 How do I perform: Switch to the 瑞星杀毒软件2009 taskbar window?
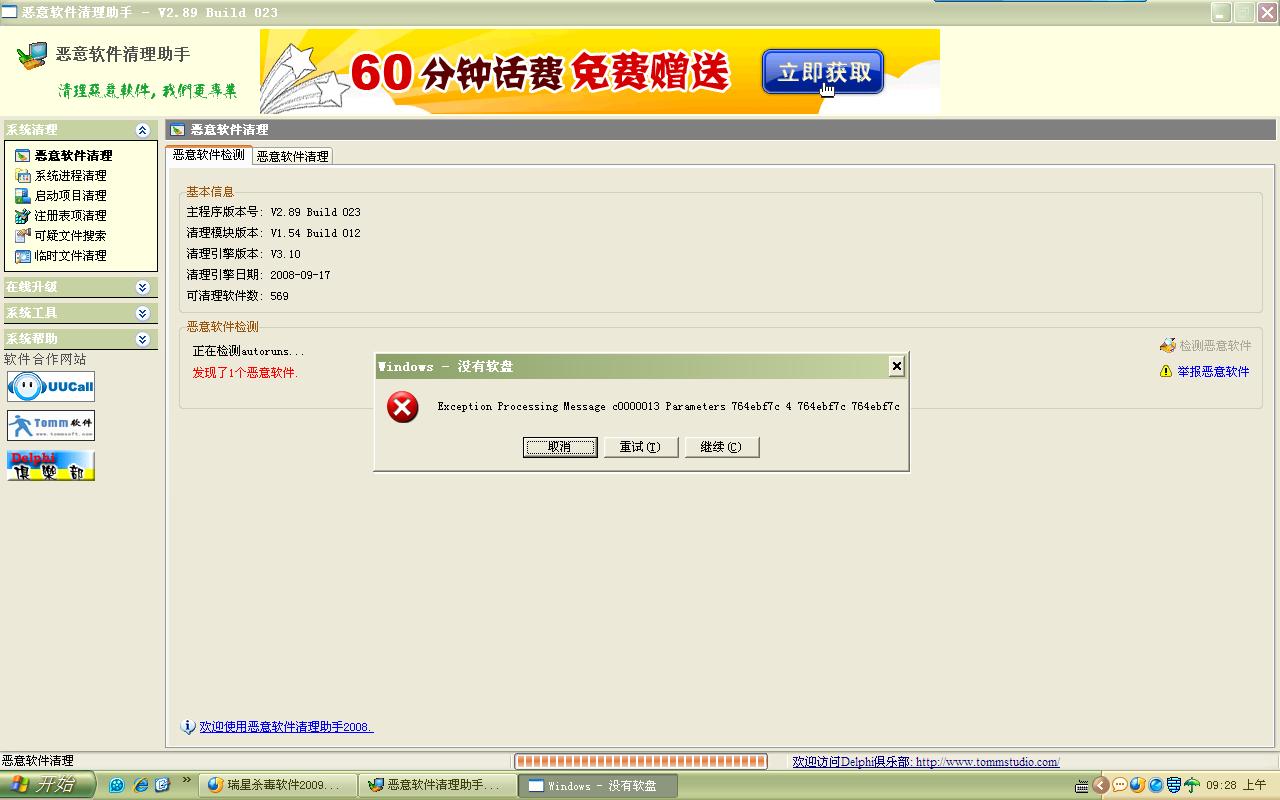click(x=277, y=786)
